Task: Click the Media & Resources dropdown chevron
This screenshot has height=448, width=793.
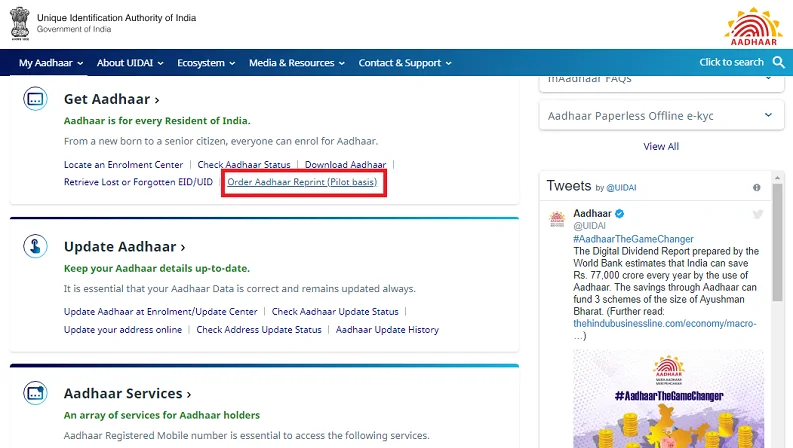Action: coord(342,63)
